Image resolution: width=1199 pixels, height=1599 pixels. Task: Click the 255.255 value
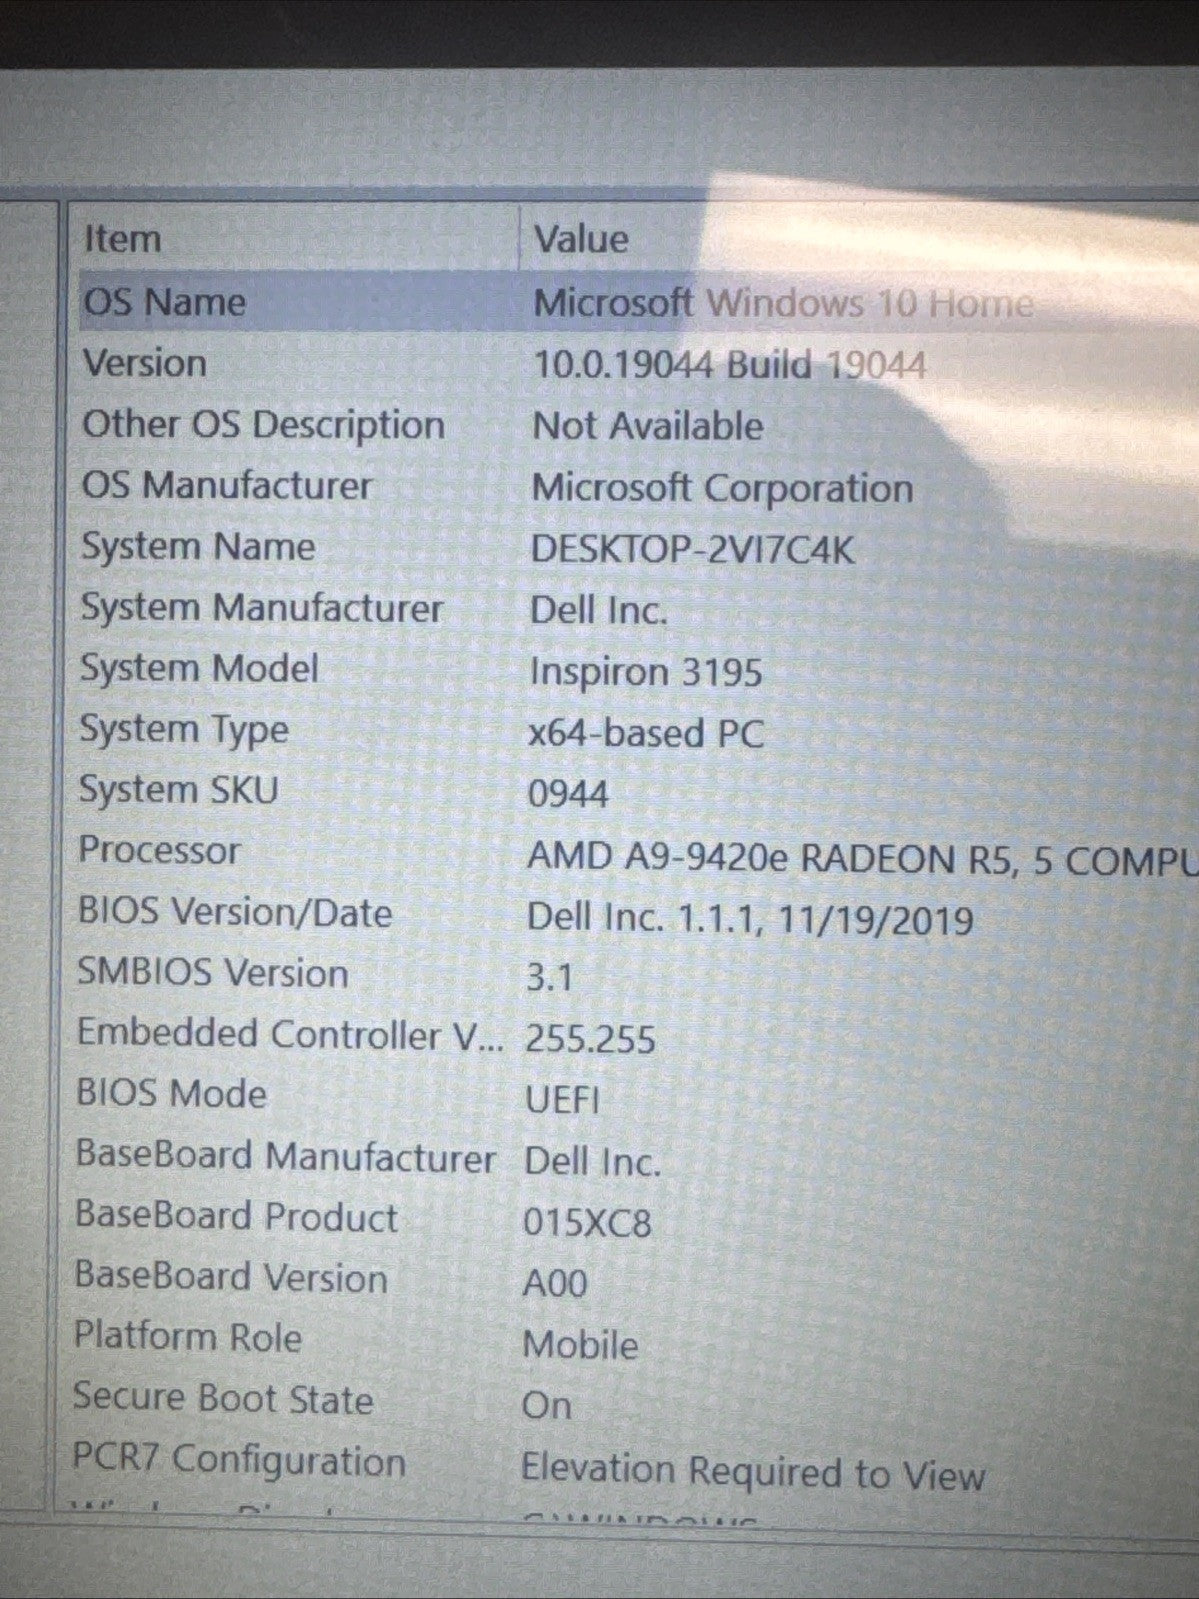click(x=590, y=1039)
